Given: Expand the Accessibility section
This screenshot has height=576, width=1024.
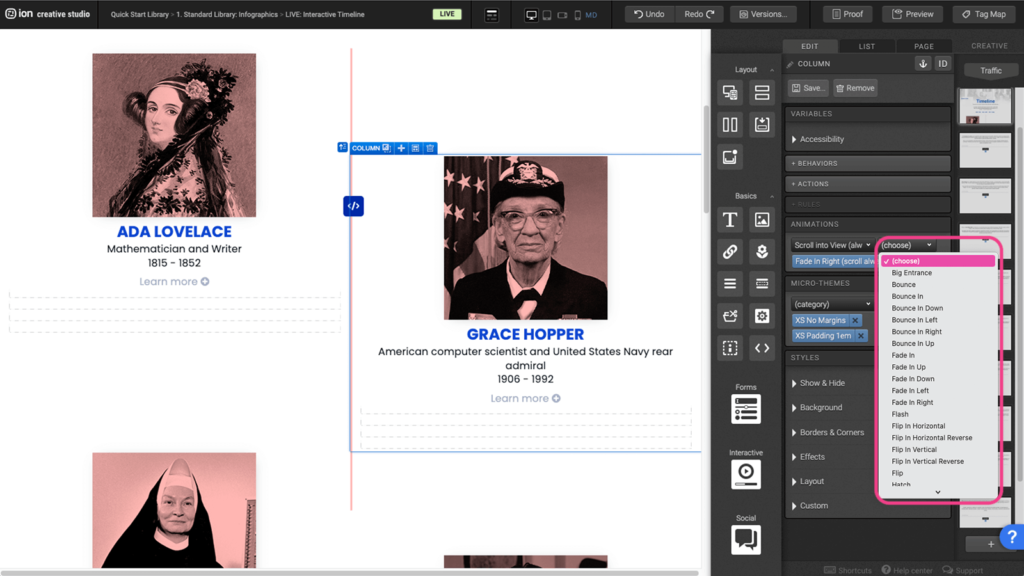Looking at the screenshot, I should click(818, 139).
